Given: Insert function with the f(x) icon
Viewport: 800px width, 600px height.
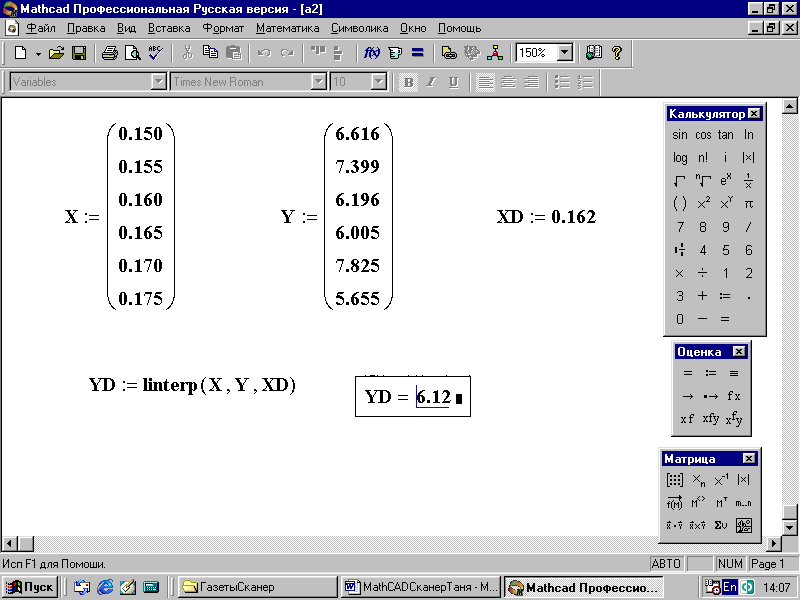Looking at the screenshot, I should click(x=371, y=53).
